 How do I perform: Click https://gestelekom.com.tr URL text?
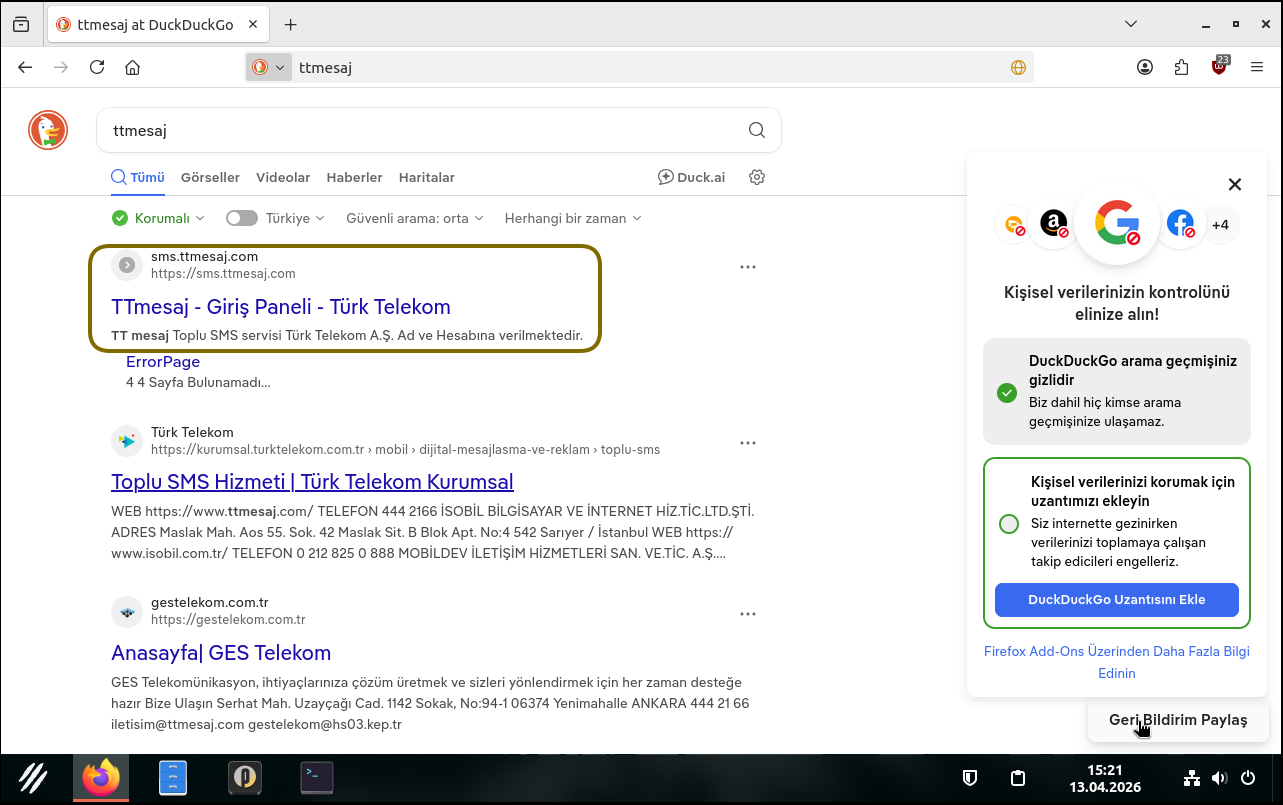pos(228,619)
